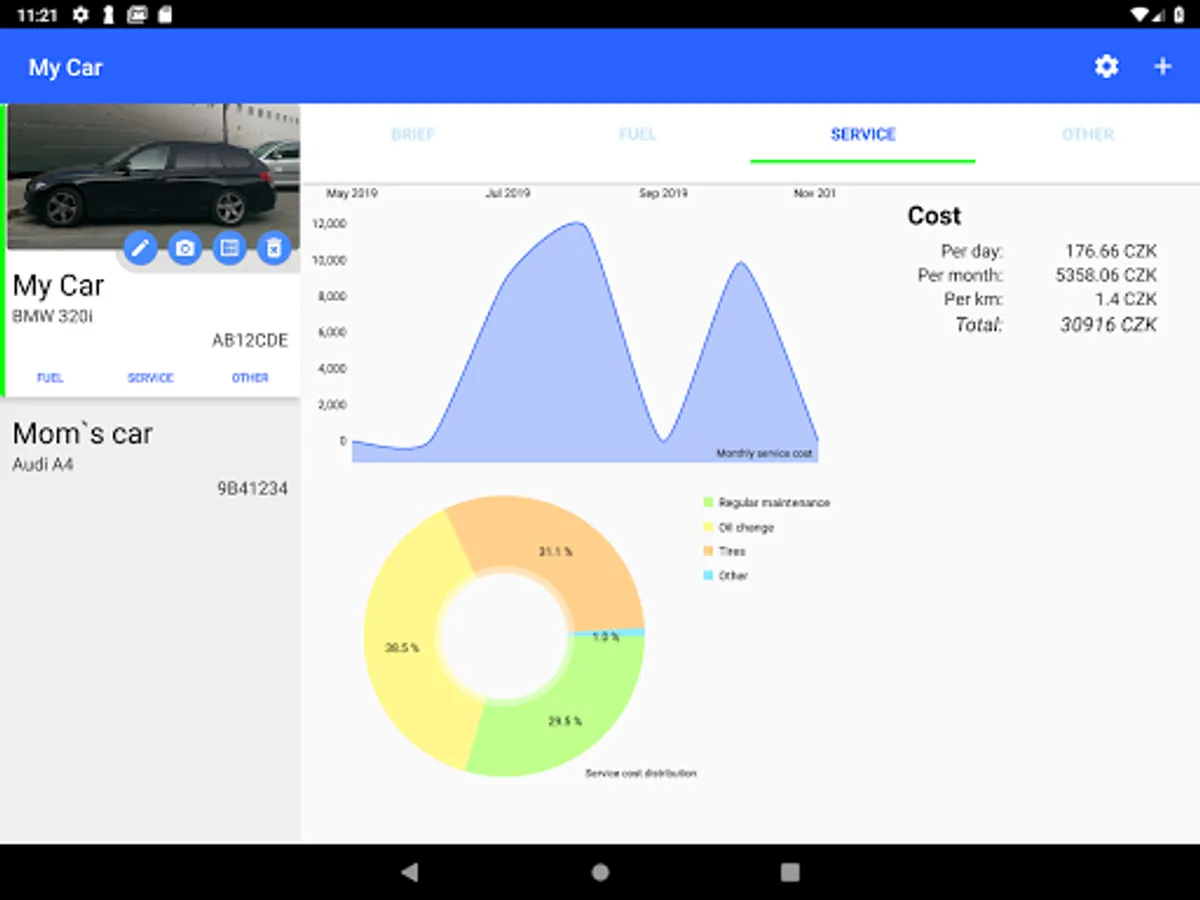Tap the 5358.06 CZK per month value
The width and height of the screenshot is (1200, 900).
(x=1106, y=275)
